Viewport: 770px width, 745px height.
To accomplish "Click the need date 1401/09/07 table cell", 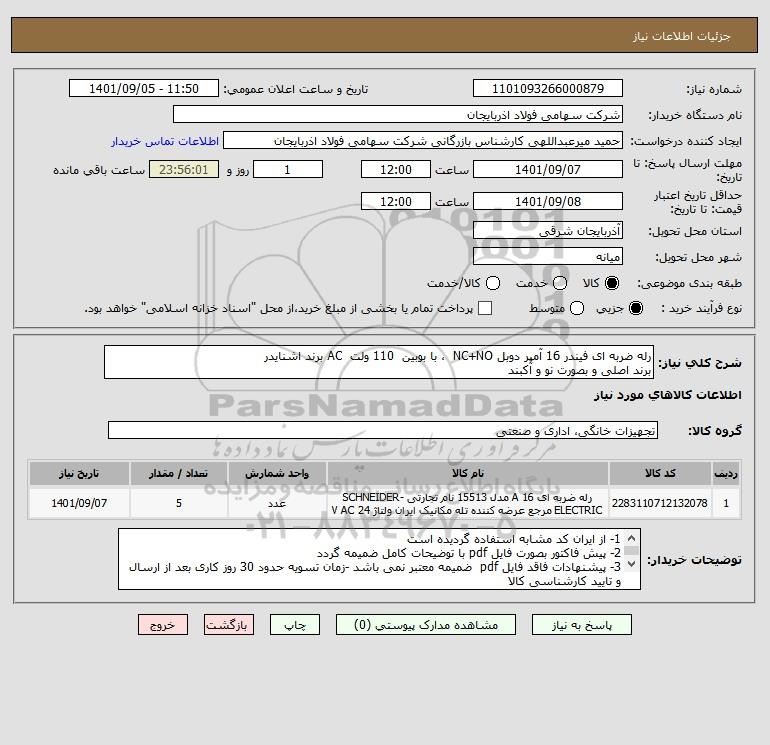I will [x=79, y=503].
